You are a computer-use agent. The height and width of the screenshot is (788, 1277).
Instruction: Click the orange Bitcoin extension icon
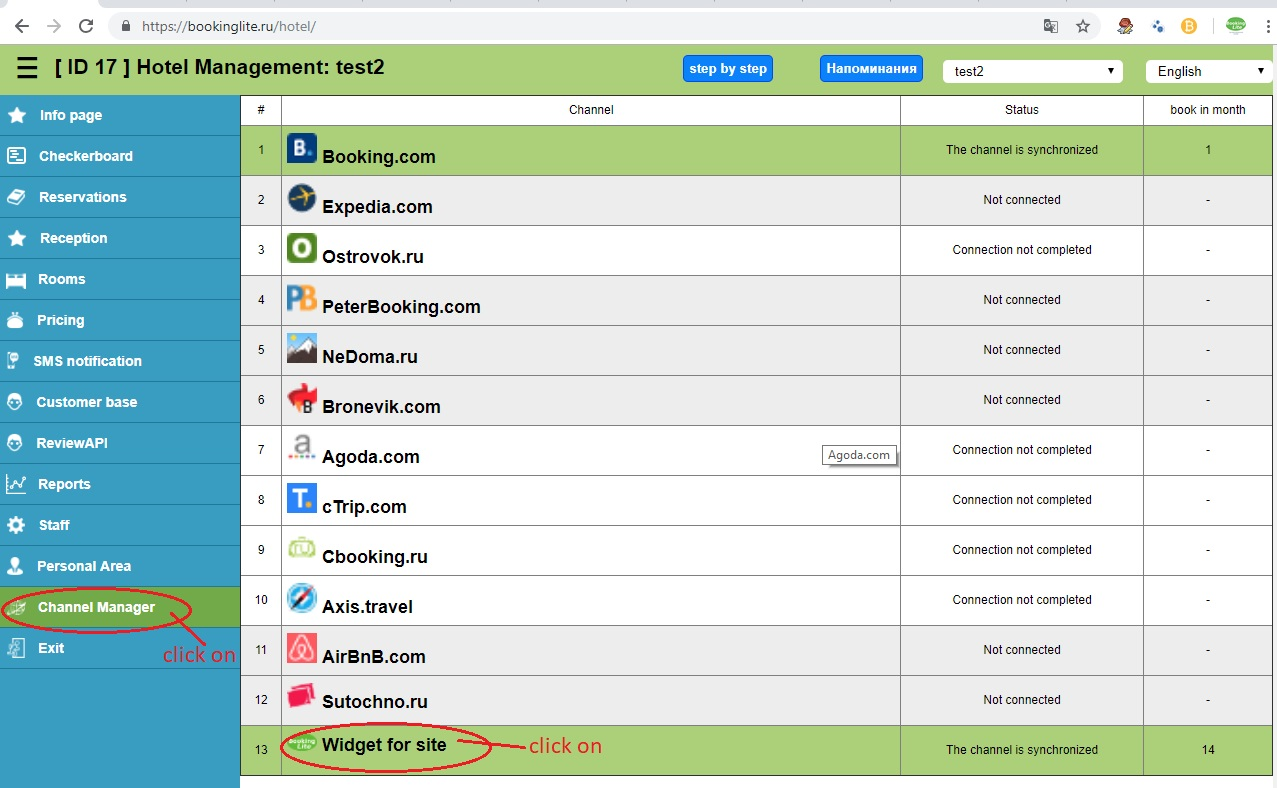tap(1189, 26)
